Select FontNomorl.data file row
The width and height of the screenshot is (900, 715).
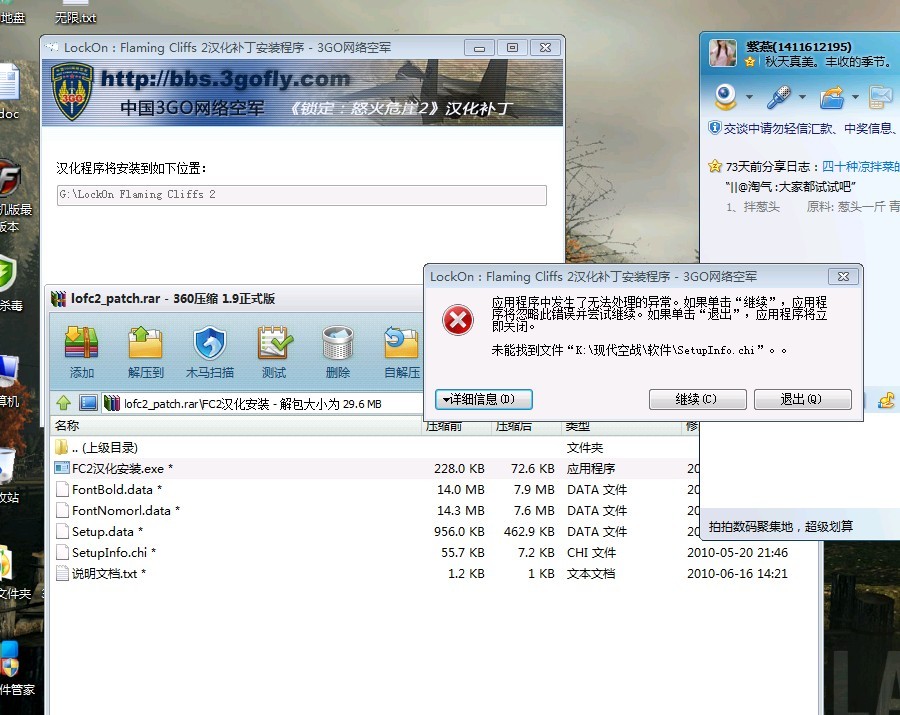pyautogui.click(x=373, y=510)
